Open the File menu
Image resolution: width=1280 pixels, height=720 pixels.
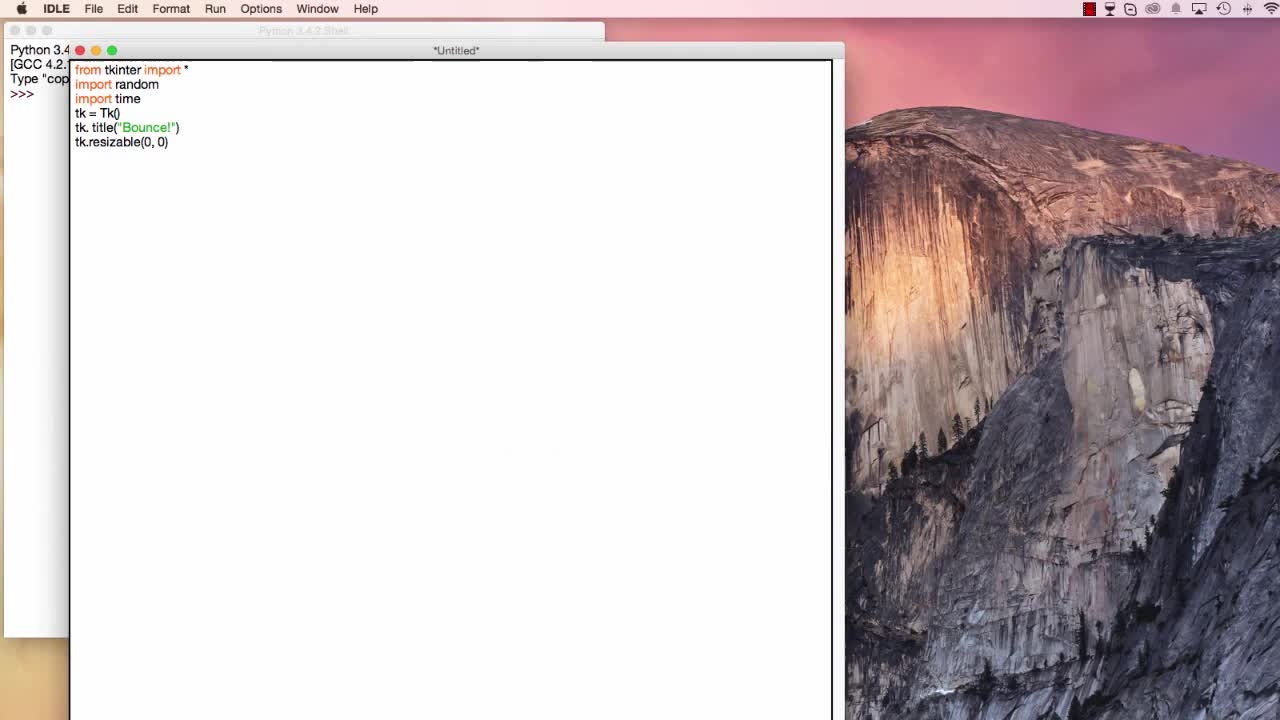tap(93, 9)
